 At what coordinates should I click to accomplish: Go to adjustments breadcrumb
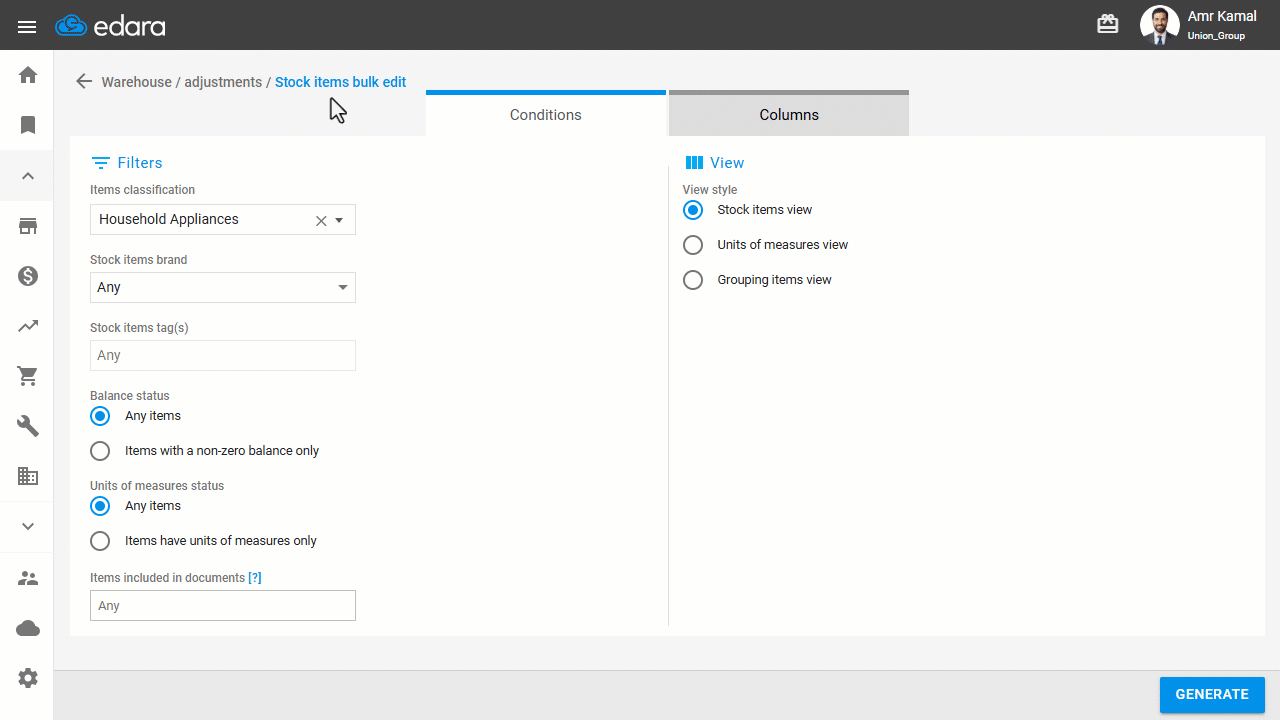(x=223, y=82)
